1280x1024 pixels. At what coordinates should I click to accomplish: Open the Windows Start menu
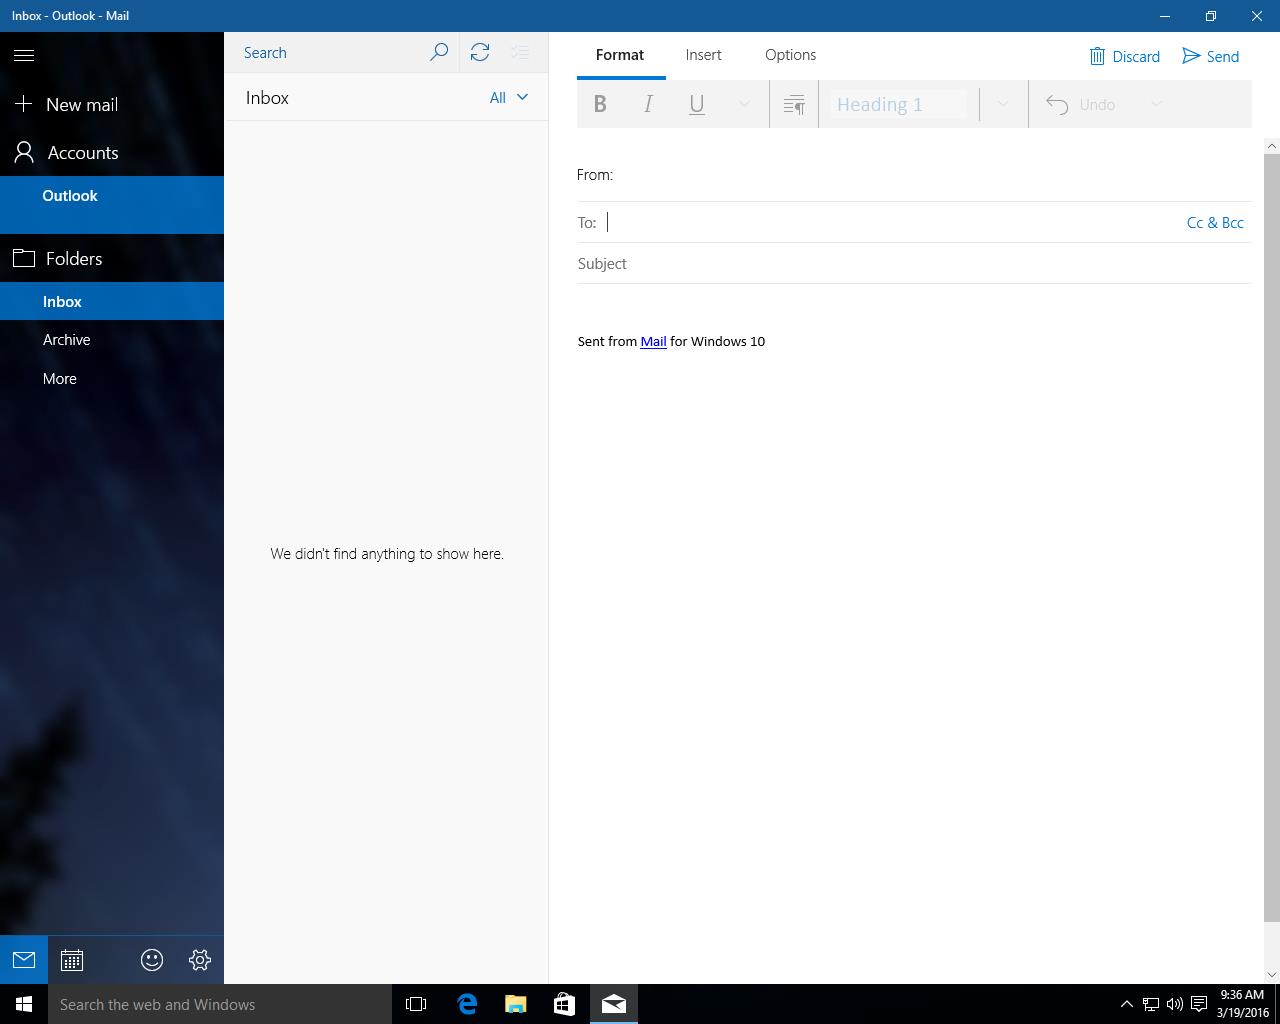coord(24,1004)
